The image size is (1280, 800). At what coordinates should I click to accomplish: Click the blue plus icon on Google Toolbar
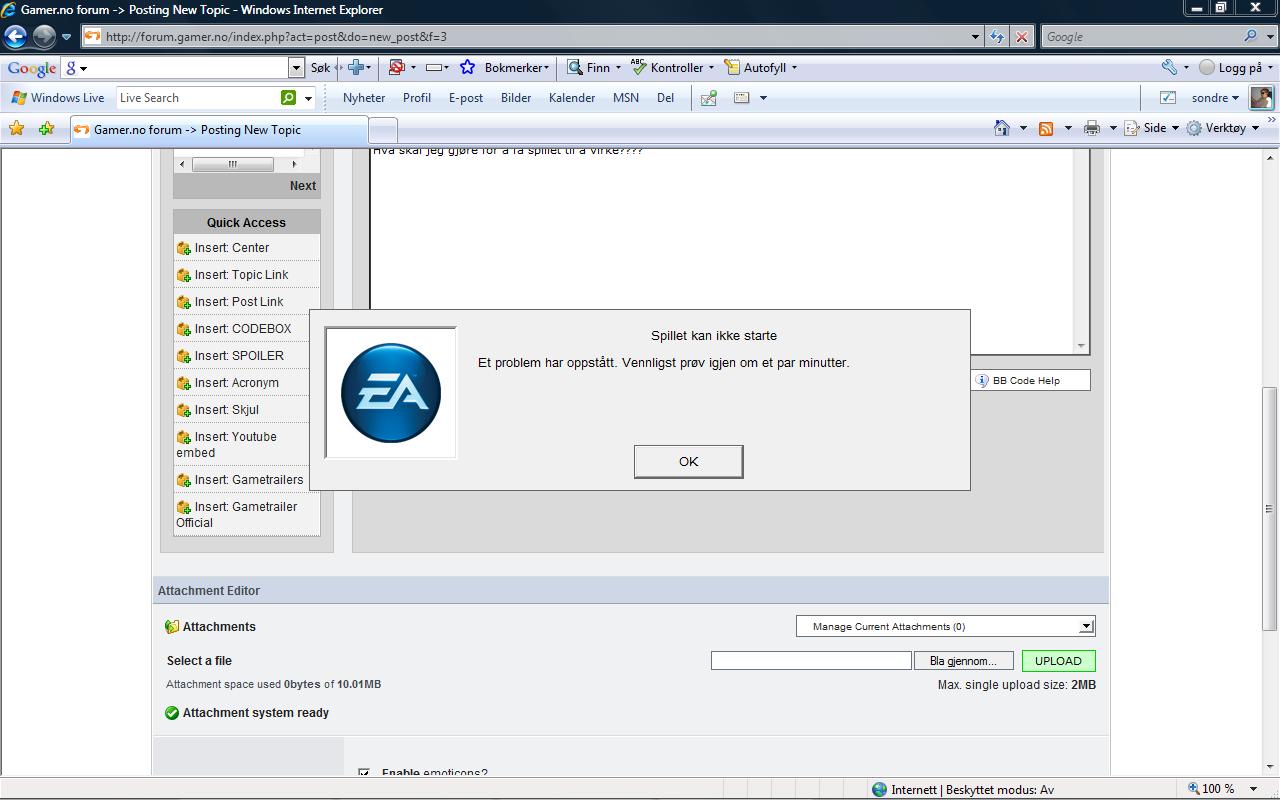(356, 68)
